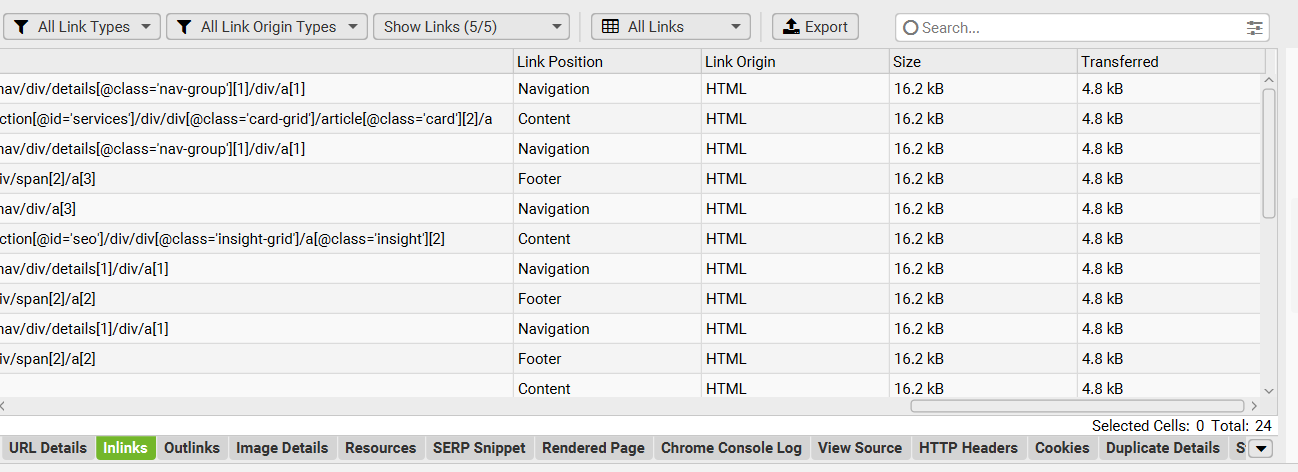Screen dimensions: 1298x472
Task: Click the search filter options icon
Action: 1254,28
